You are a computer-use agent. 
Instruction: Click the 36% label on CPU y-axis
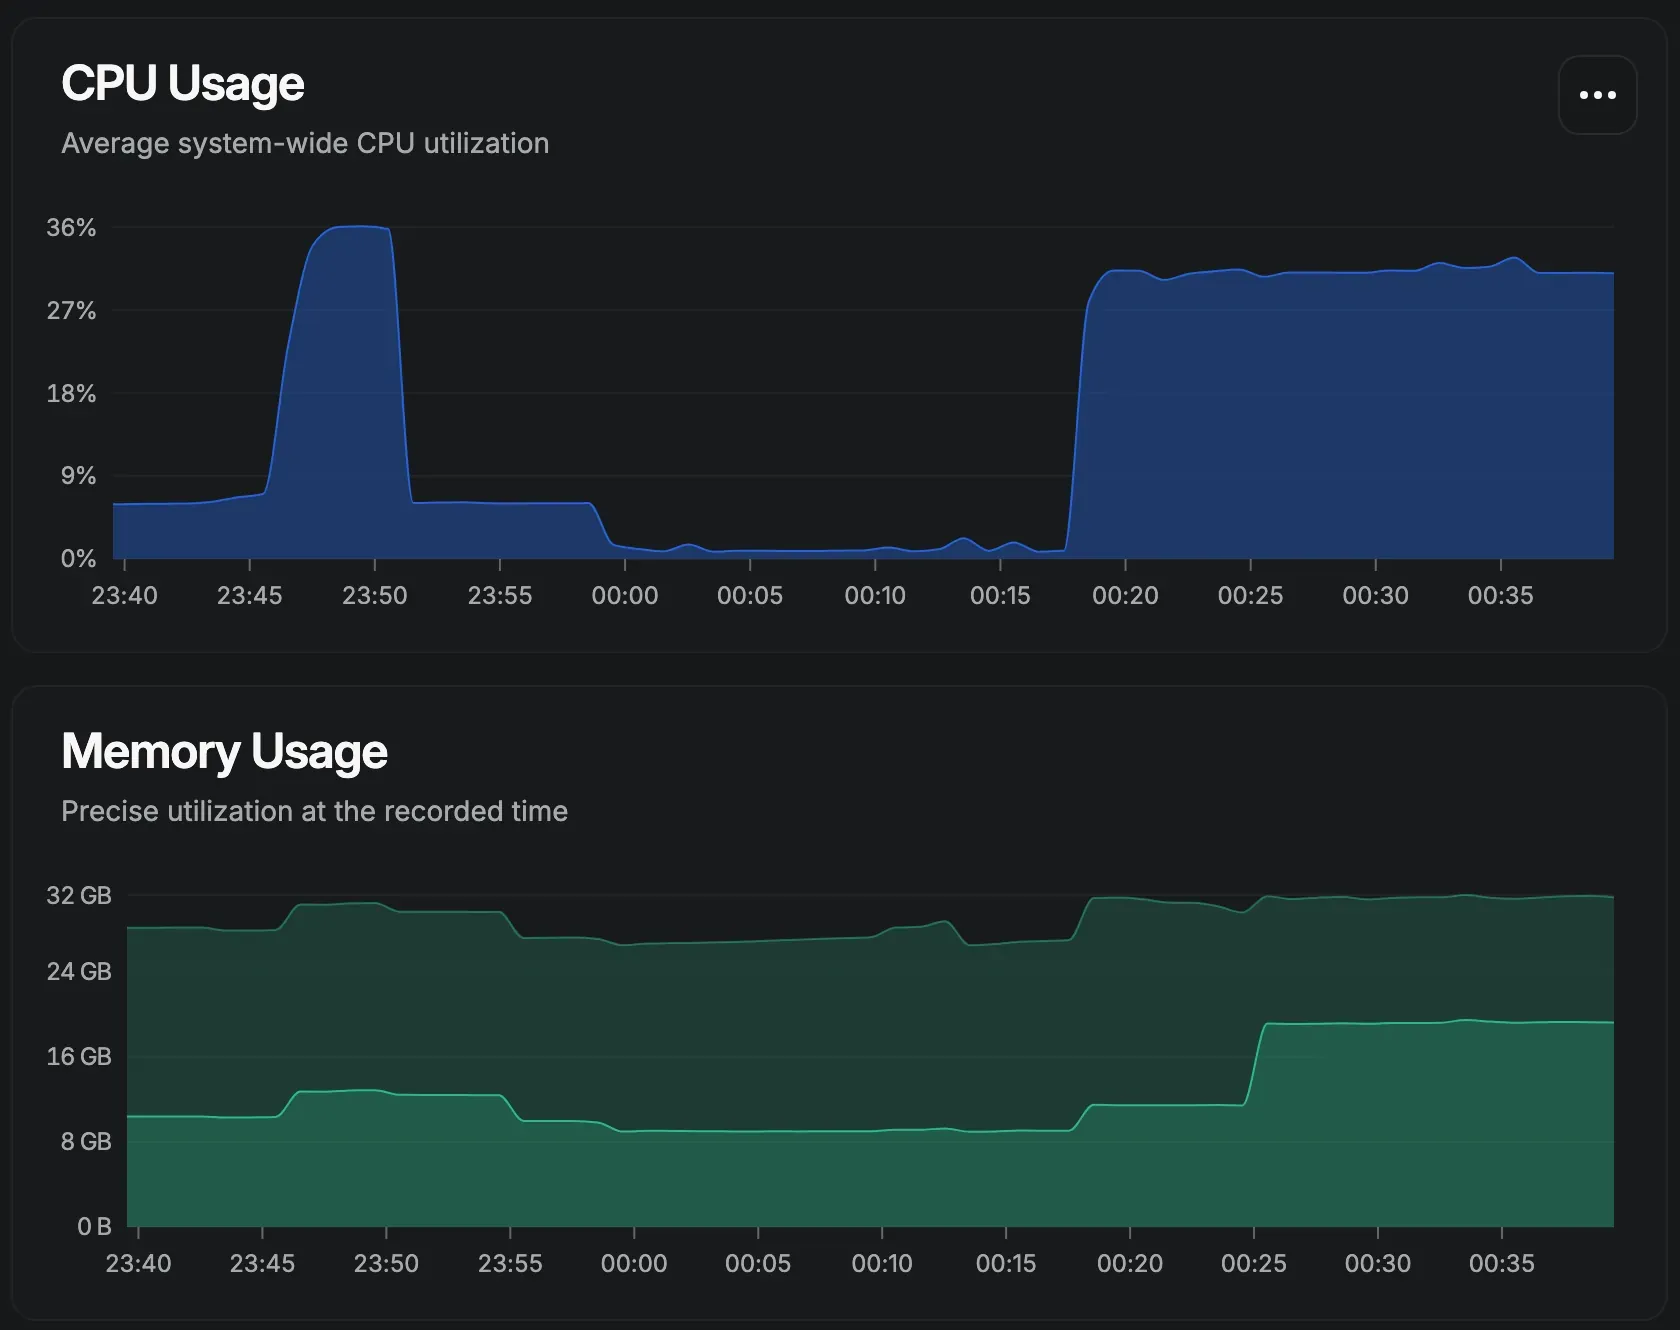click(71, 228)
